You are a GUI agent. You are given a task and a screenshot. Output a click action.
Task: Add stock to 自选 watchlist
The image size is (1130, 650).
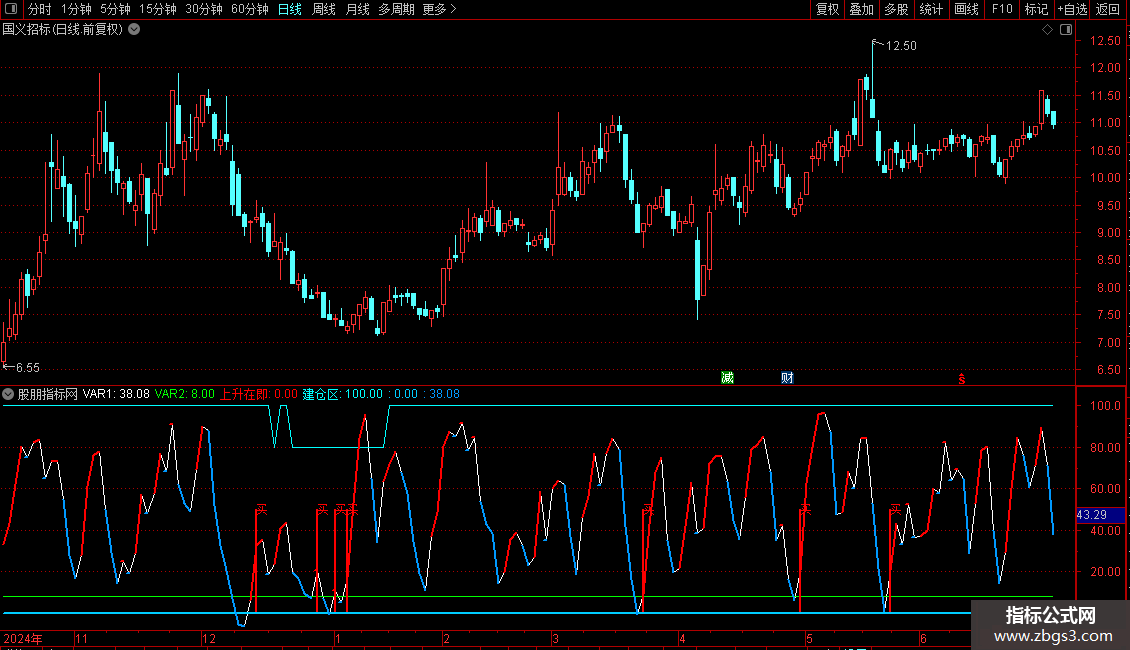click(1072, 9)
